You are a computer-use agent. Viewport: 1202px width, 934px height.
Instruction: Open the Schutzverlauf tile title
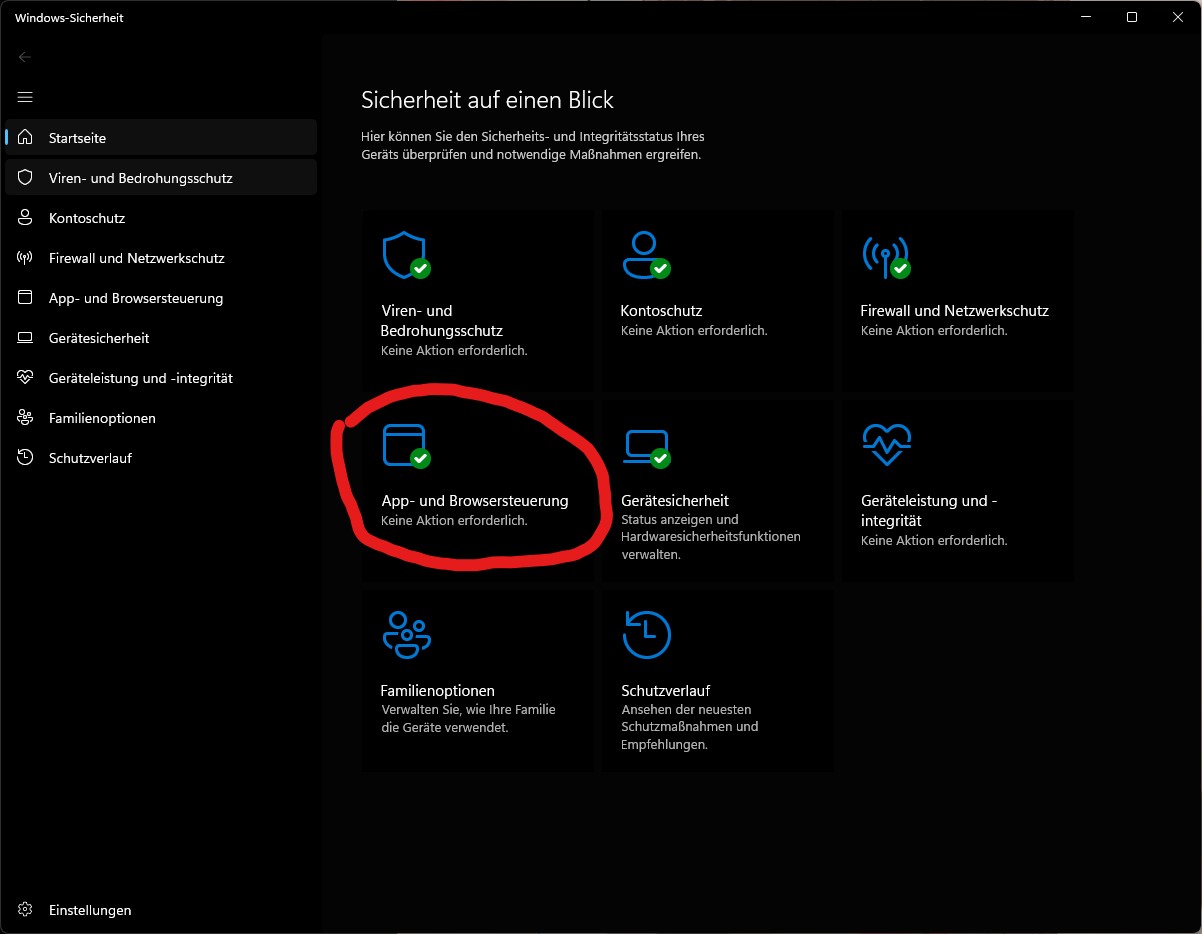click(666, 690)
